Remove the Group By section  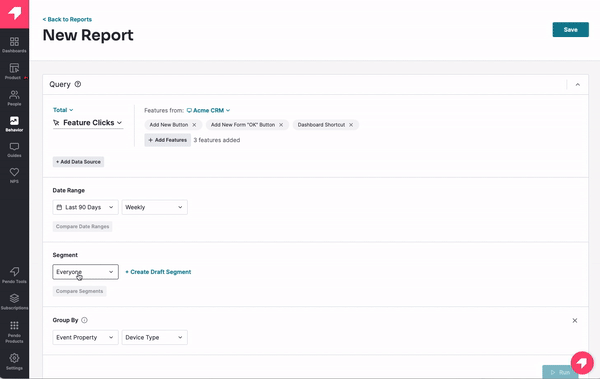pyautogui.click(x=574, y=320)
